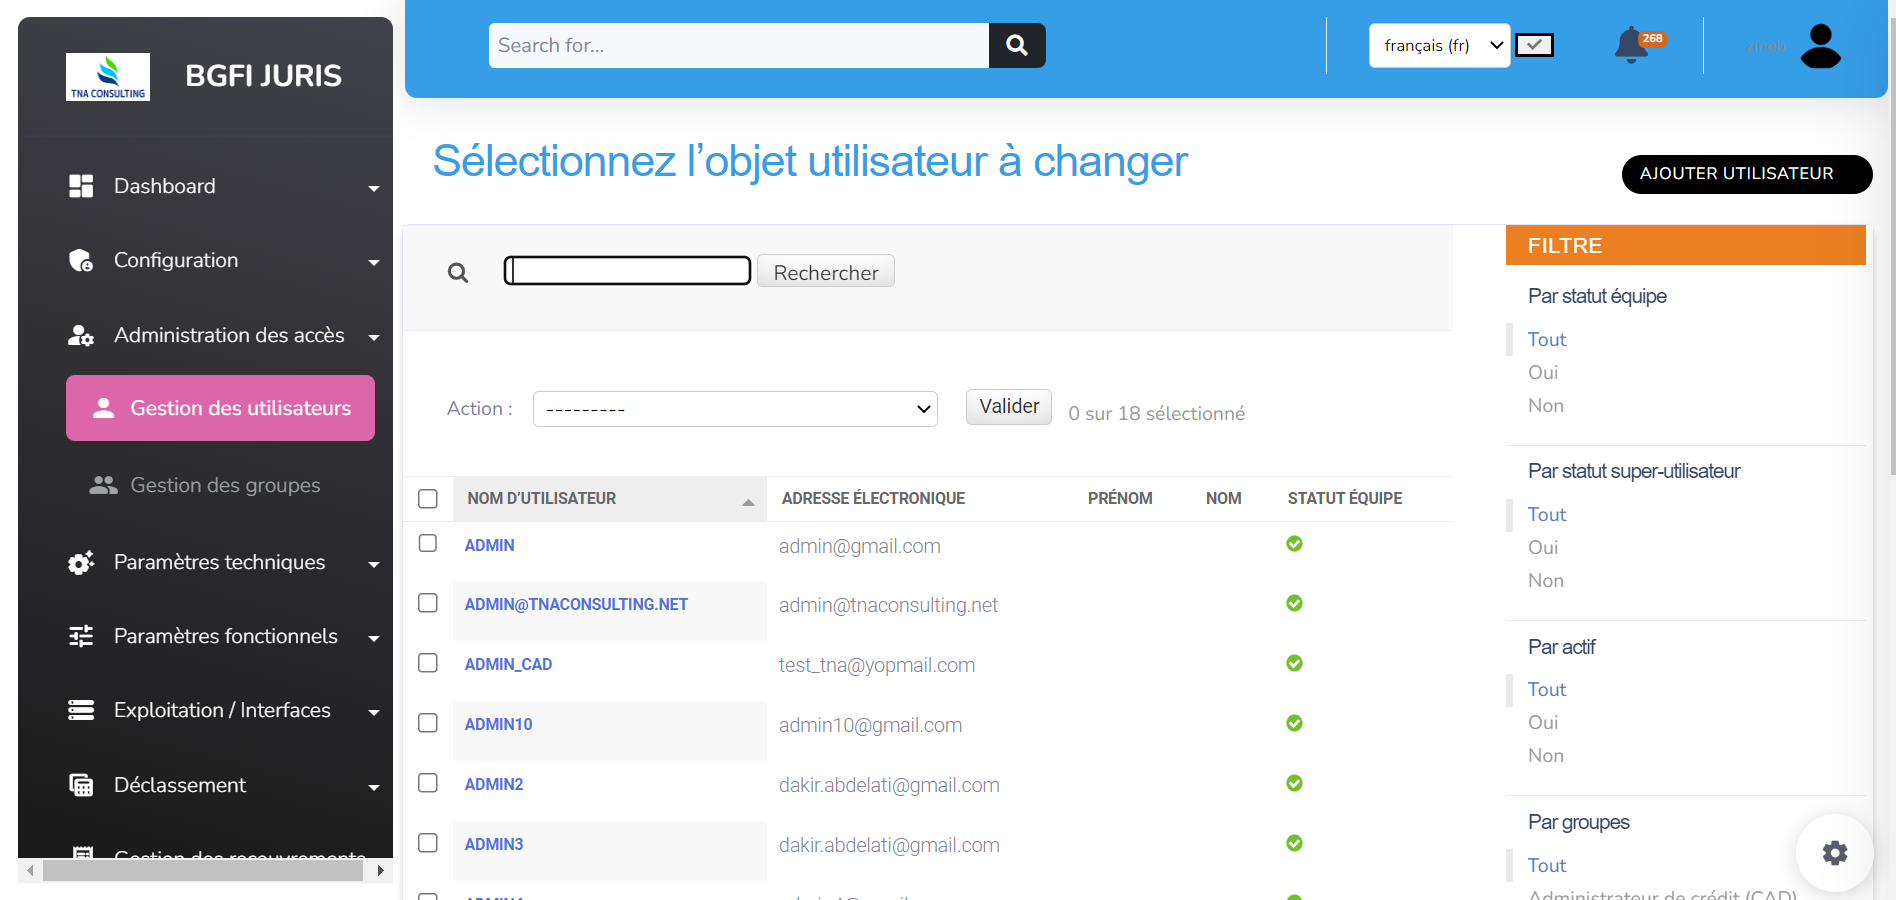Open the français language dropdown
Viewport: 1896px width, 900px height.
(x=1439, y=46)
